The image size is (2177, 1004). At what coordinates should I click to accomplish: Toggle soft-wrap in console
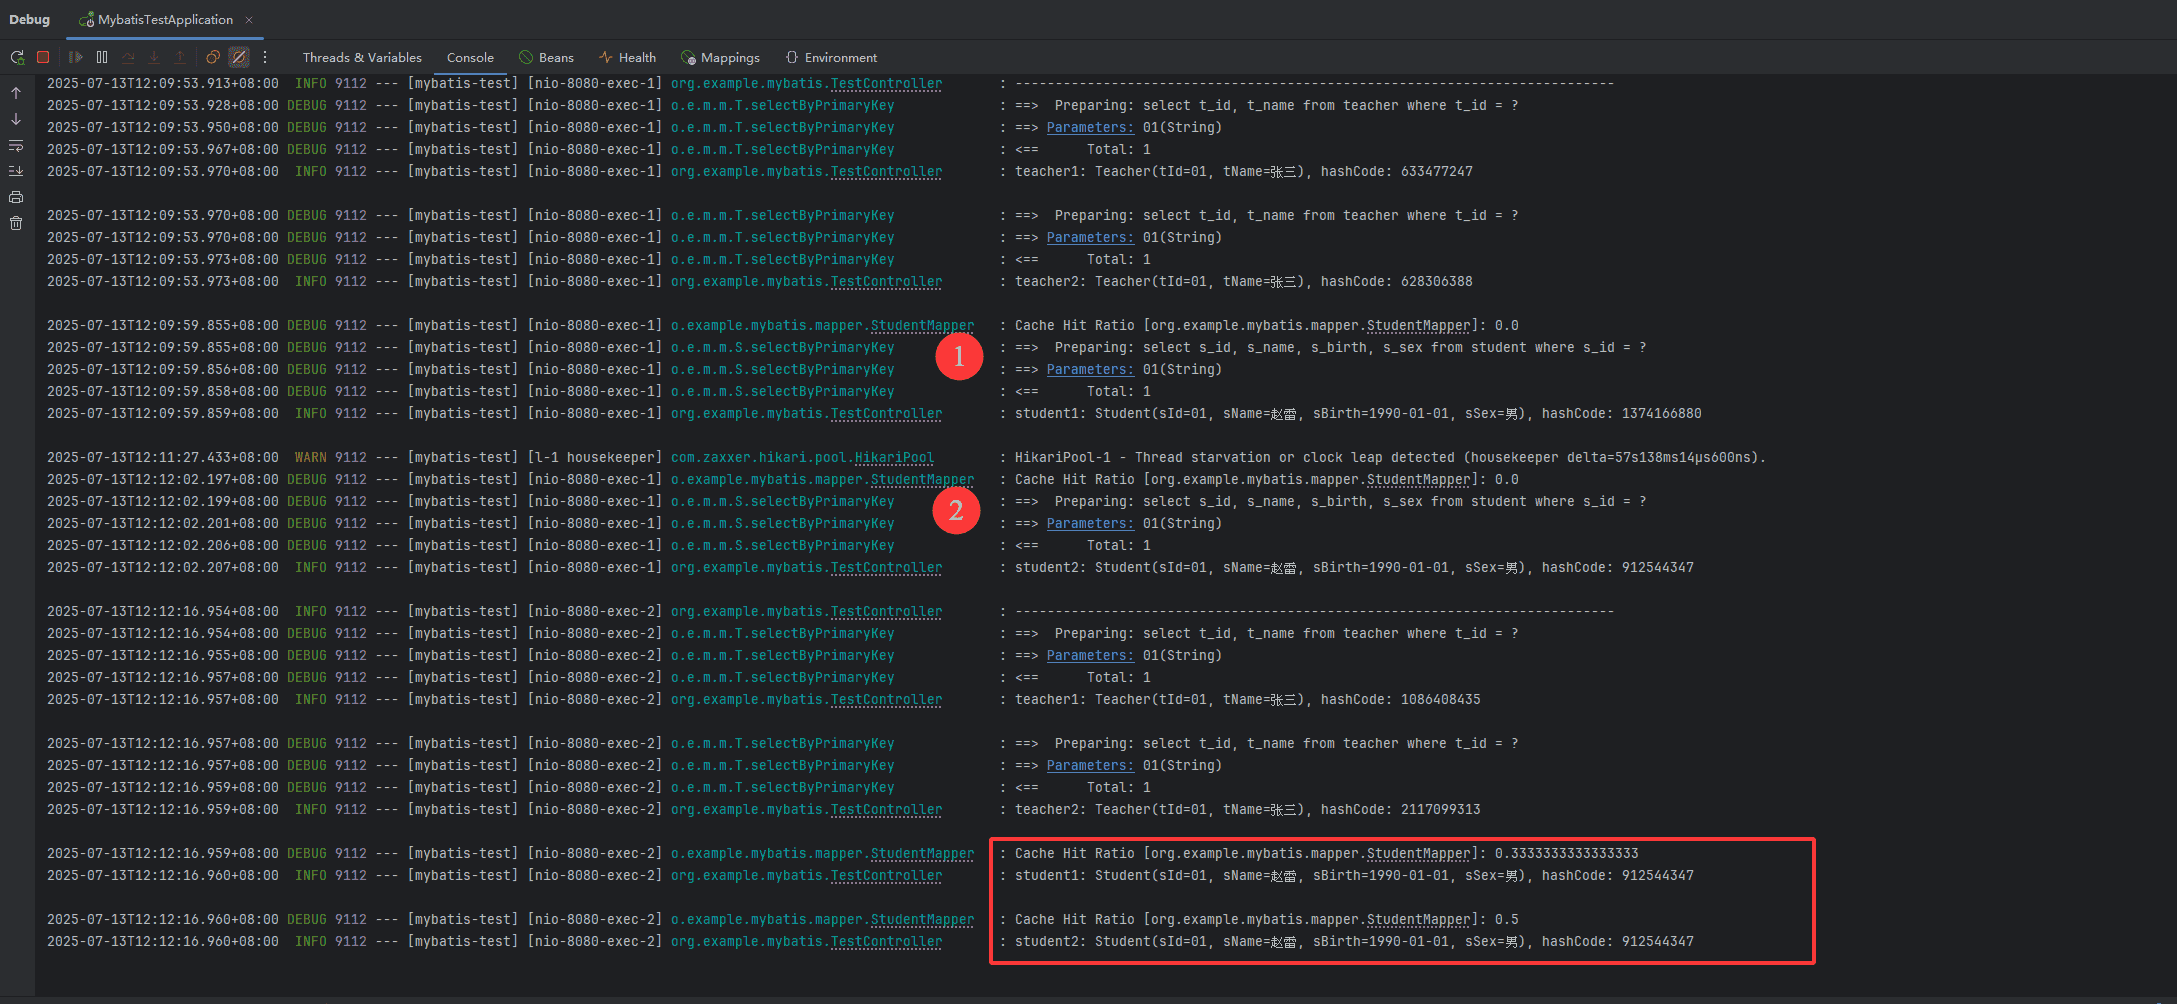pyautogui.click(x=16, y=145)
